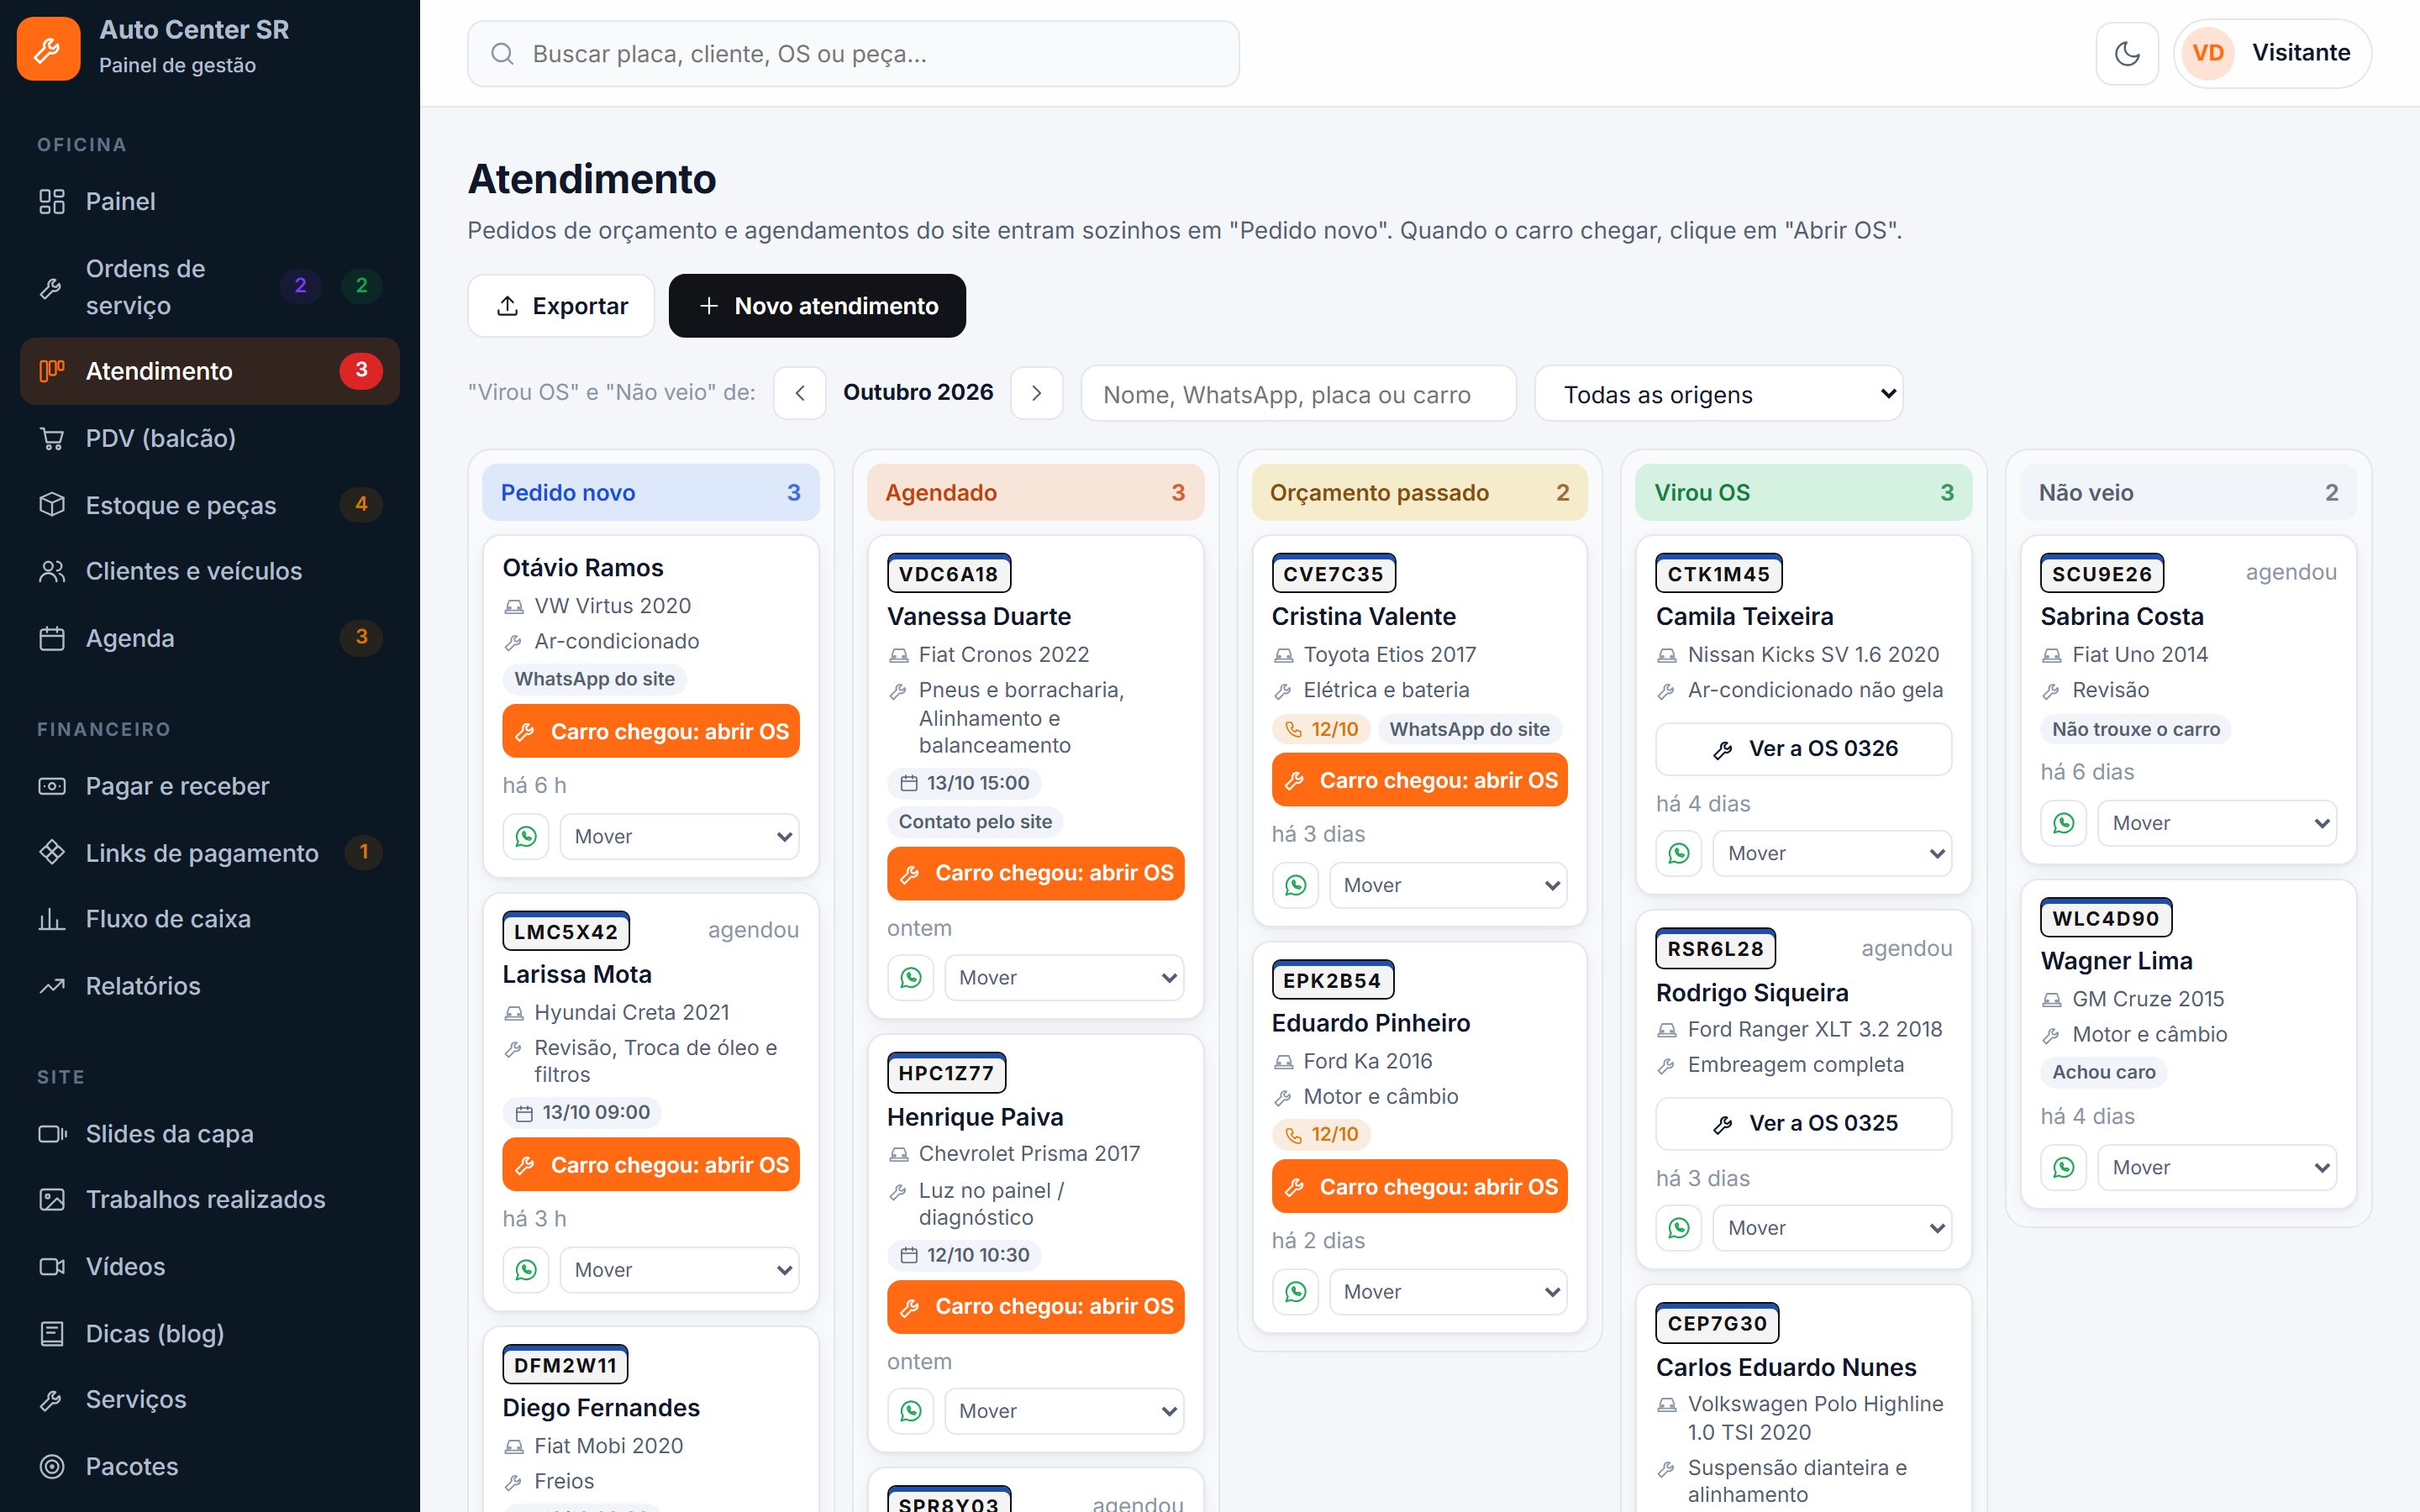This screenshot has width=2420, height=1512.
Task: Open the Mover dropdown on Otávio Ramos card
Action: 680,836
